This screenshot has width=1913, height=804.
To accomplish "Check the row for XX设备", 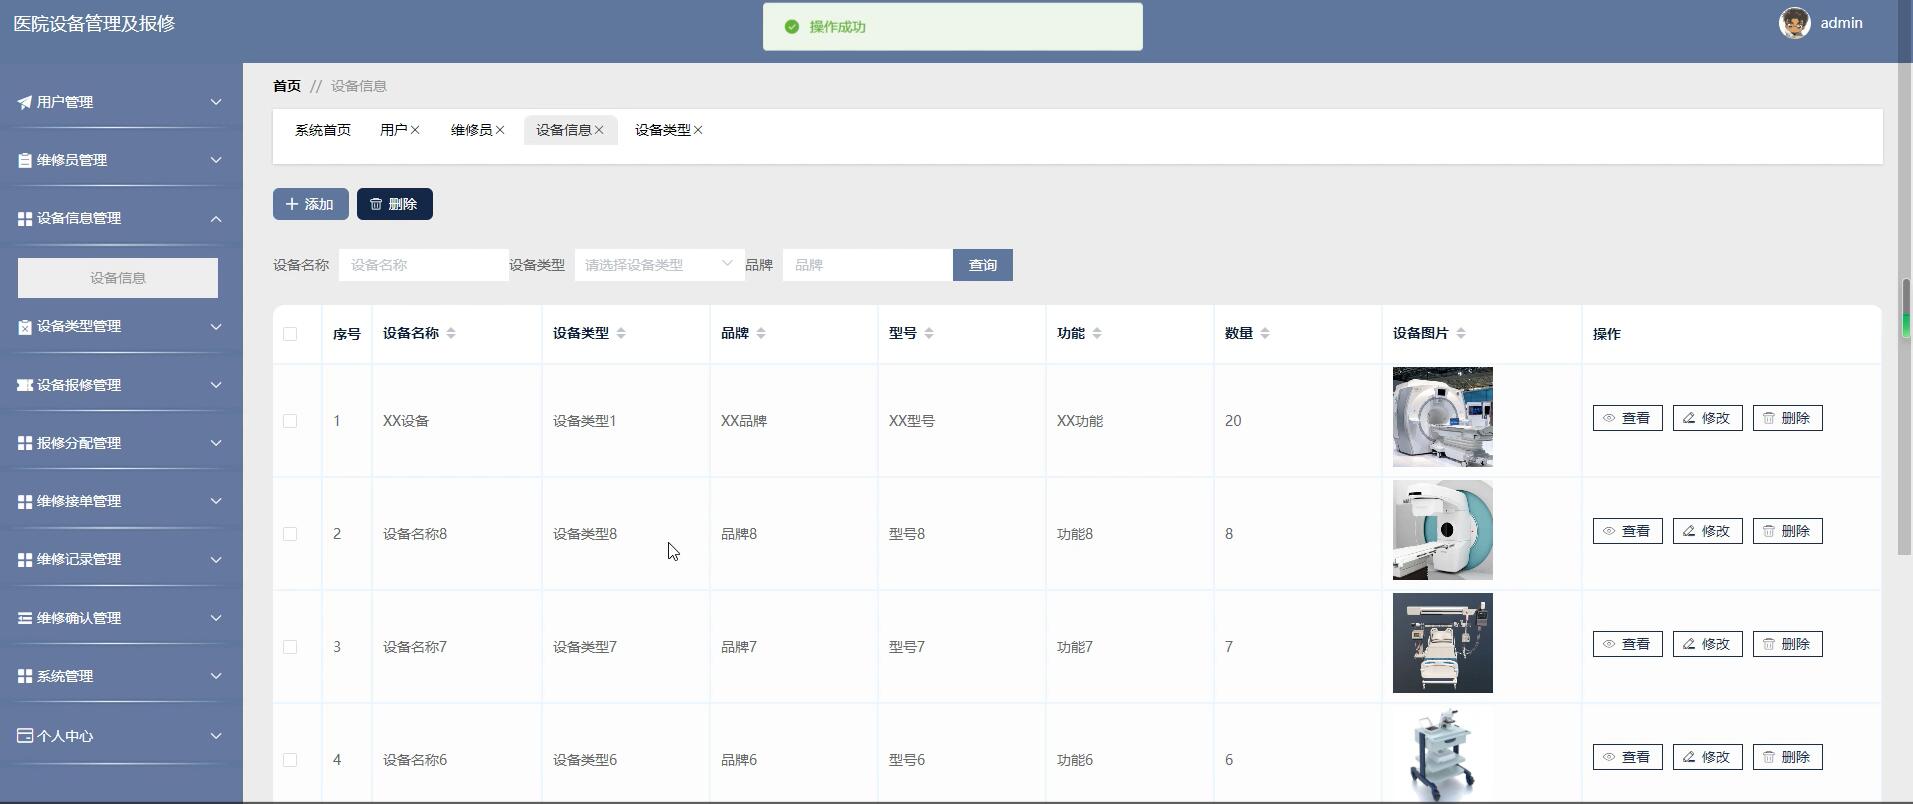I will [290, 421].
